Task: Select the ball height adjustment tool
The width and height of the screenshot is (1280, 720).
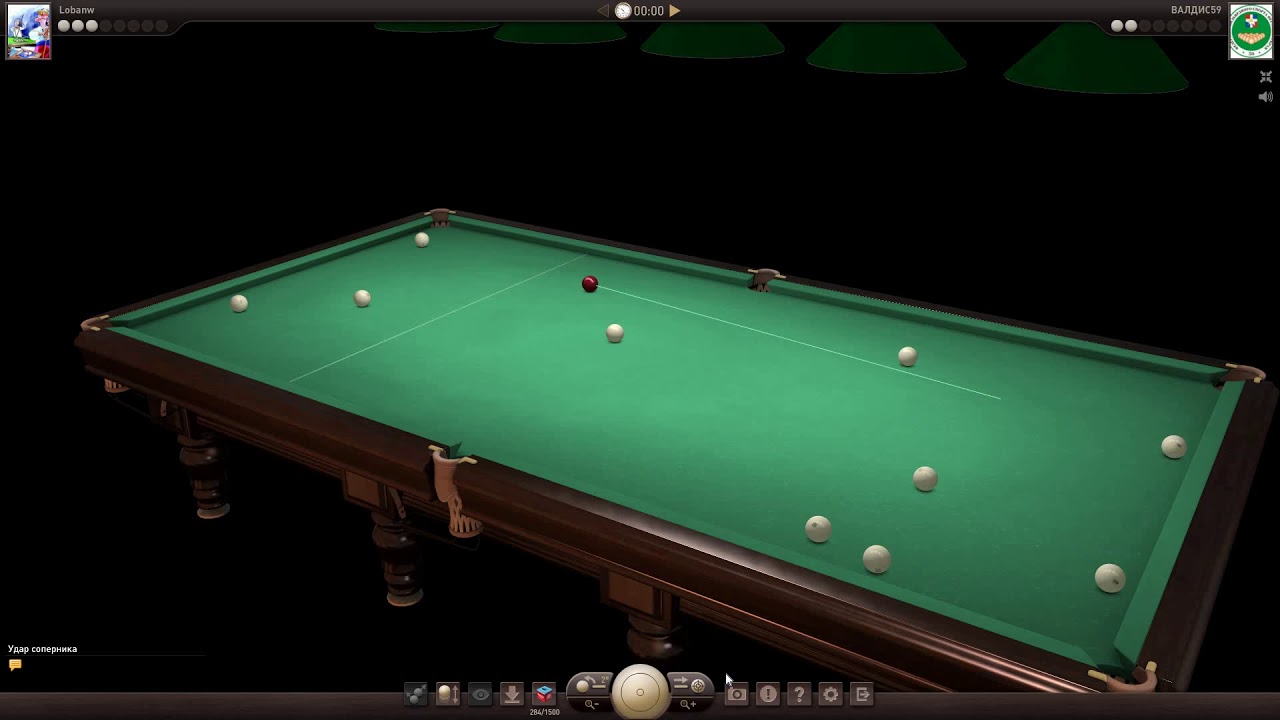Action: click(x=448, y=694)
